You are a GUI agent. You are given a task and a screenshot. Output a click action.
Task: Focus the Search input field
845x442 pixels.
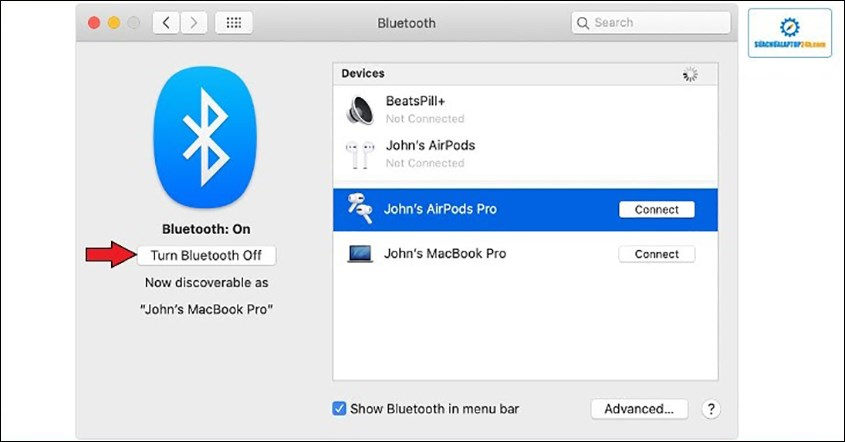click(651, 23)
